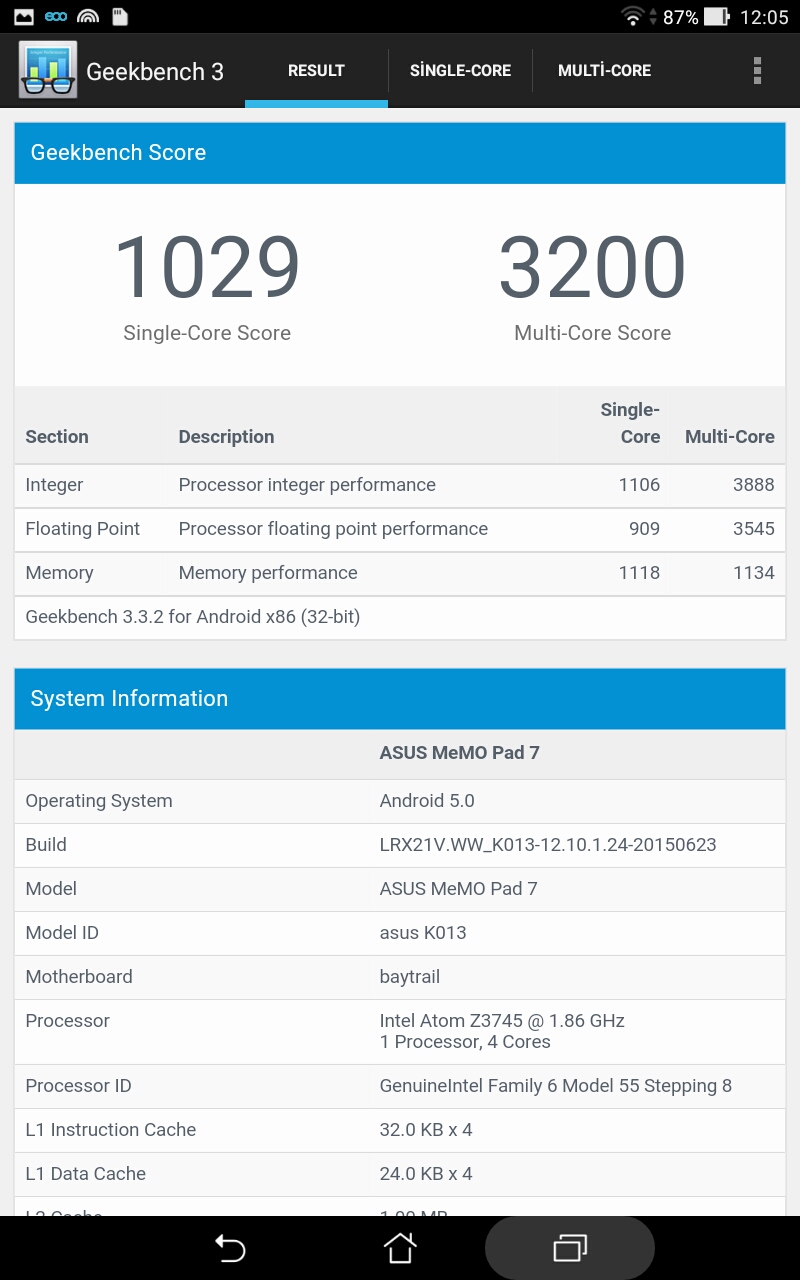Tap the 'Build' row label
Screen dimensions: 800x1280
(x=46, y=845)
